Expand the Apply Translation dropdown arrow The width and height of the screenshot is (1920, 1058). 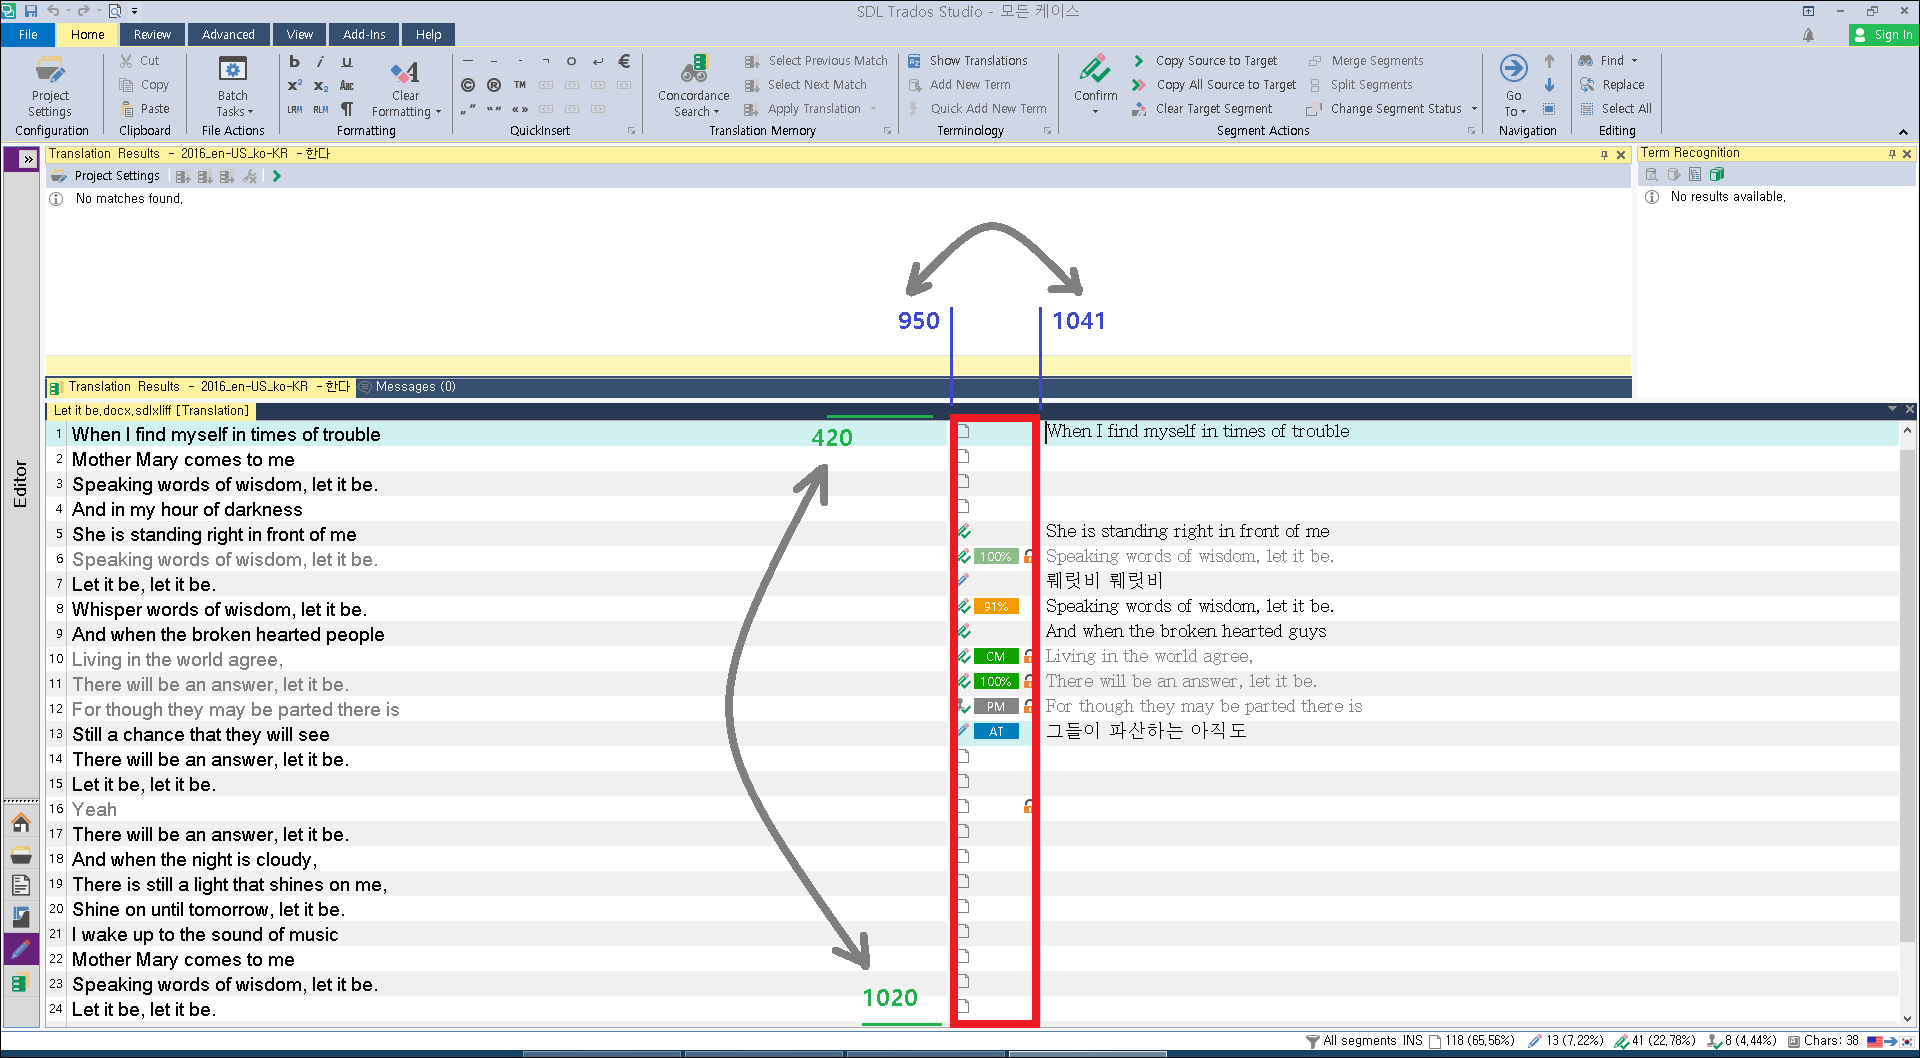tap(873, 109)
